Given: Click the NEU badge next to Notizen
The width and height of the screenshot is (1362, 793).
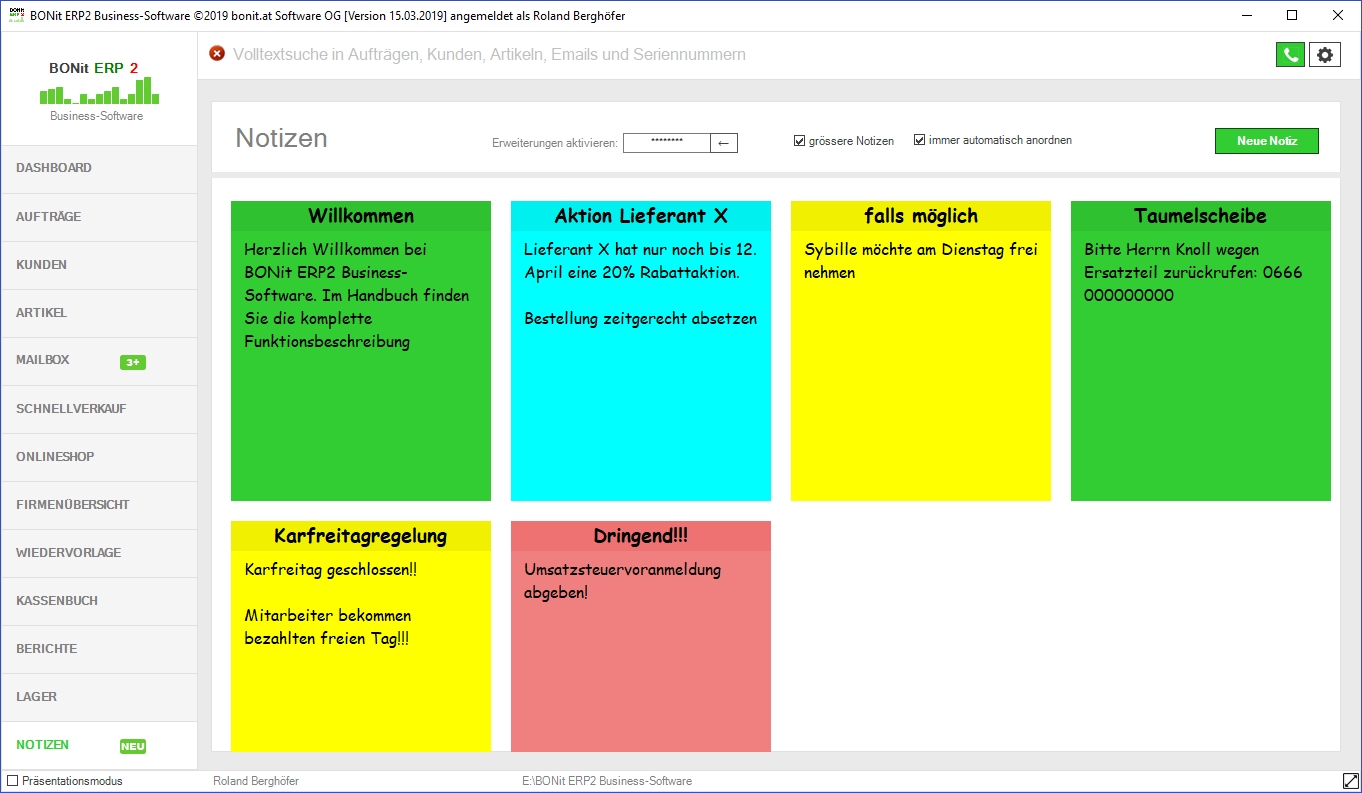Looking at the screenshot, I should pos(133,746).
